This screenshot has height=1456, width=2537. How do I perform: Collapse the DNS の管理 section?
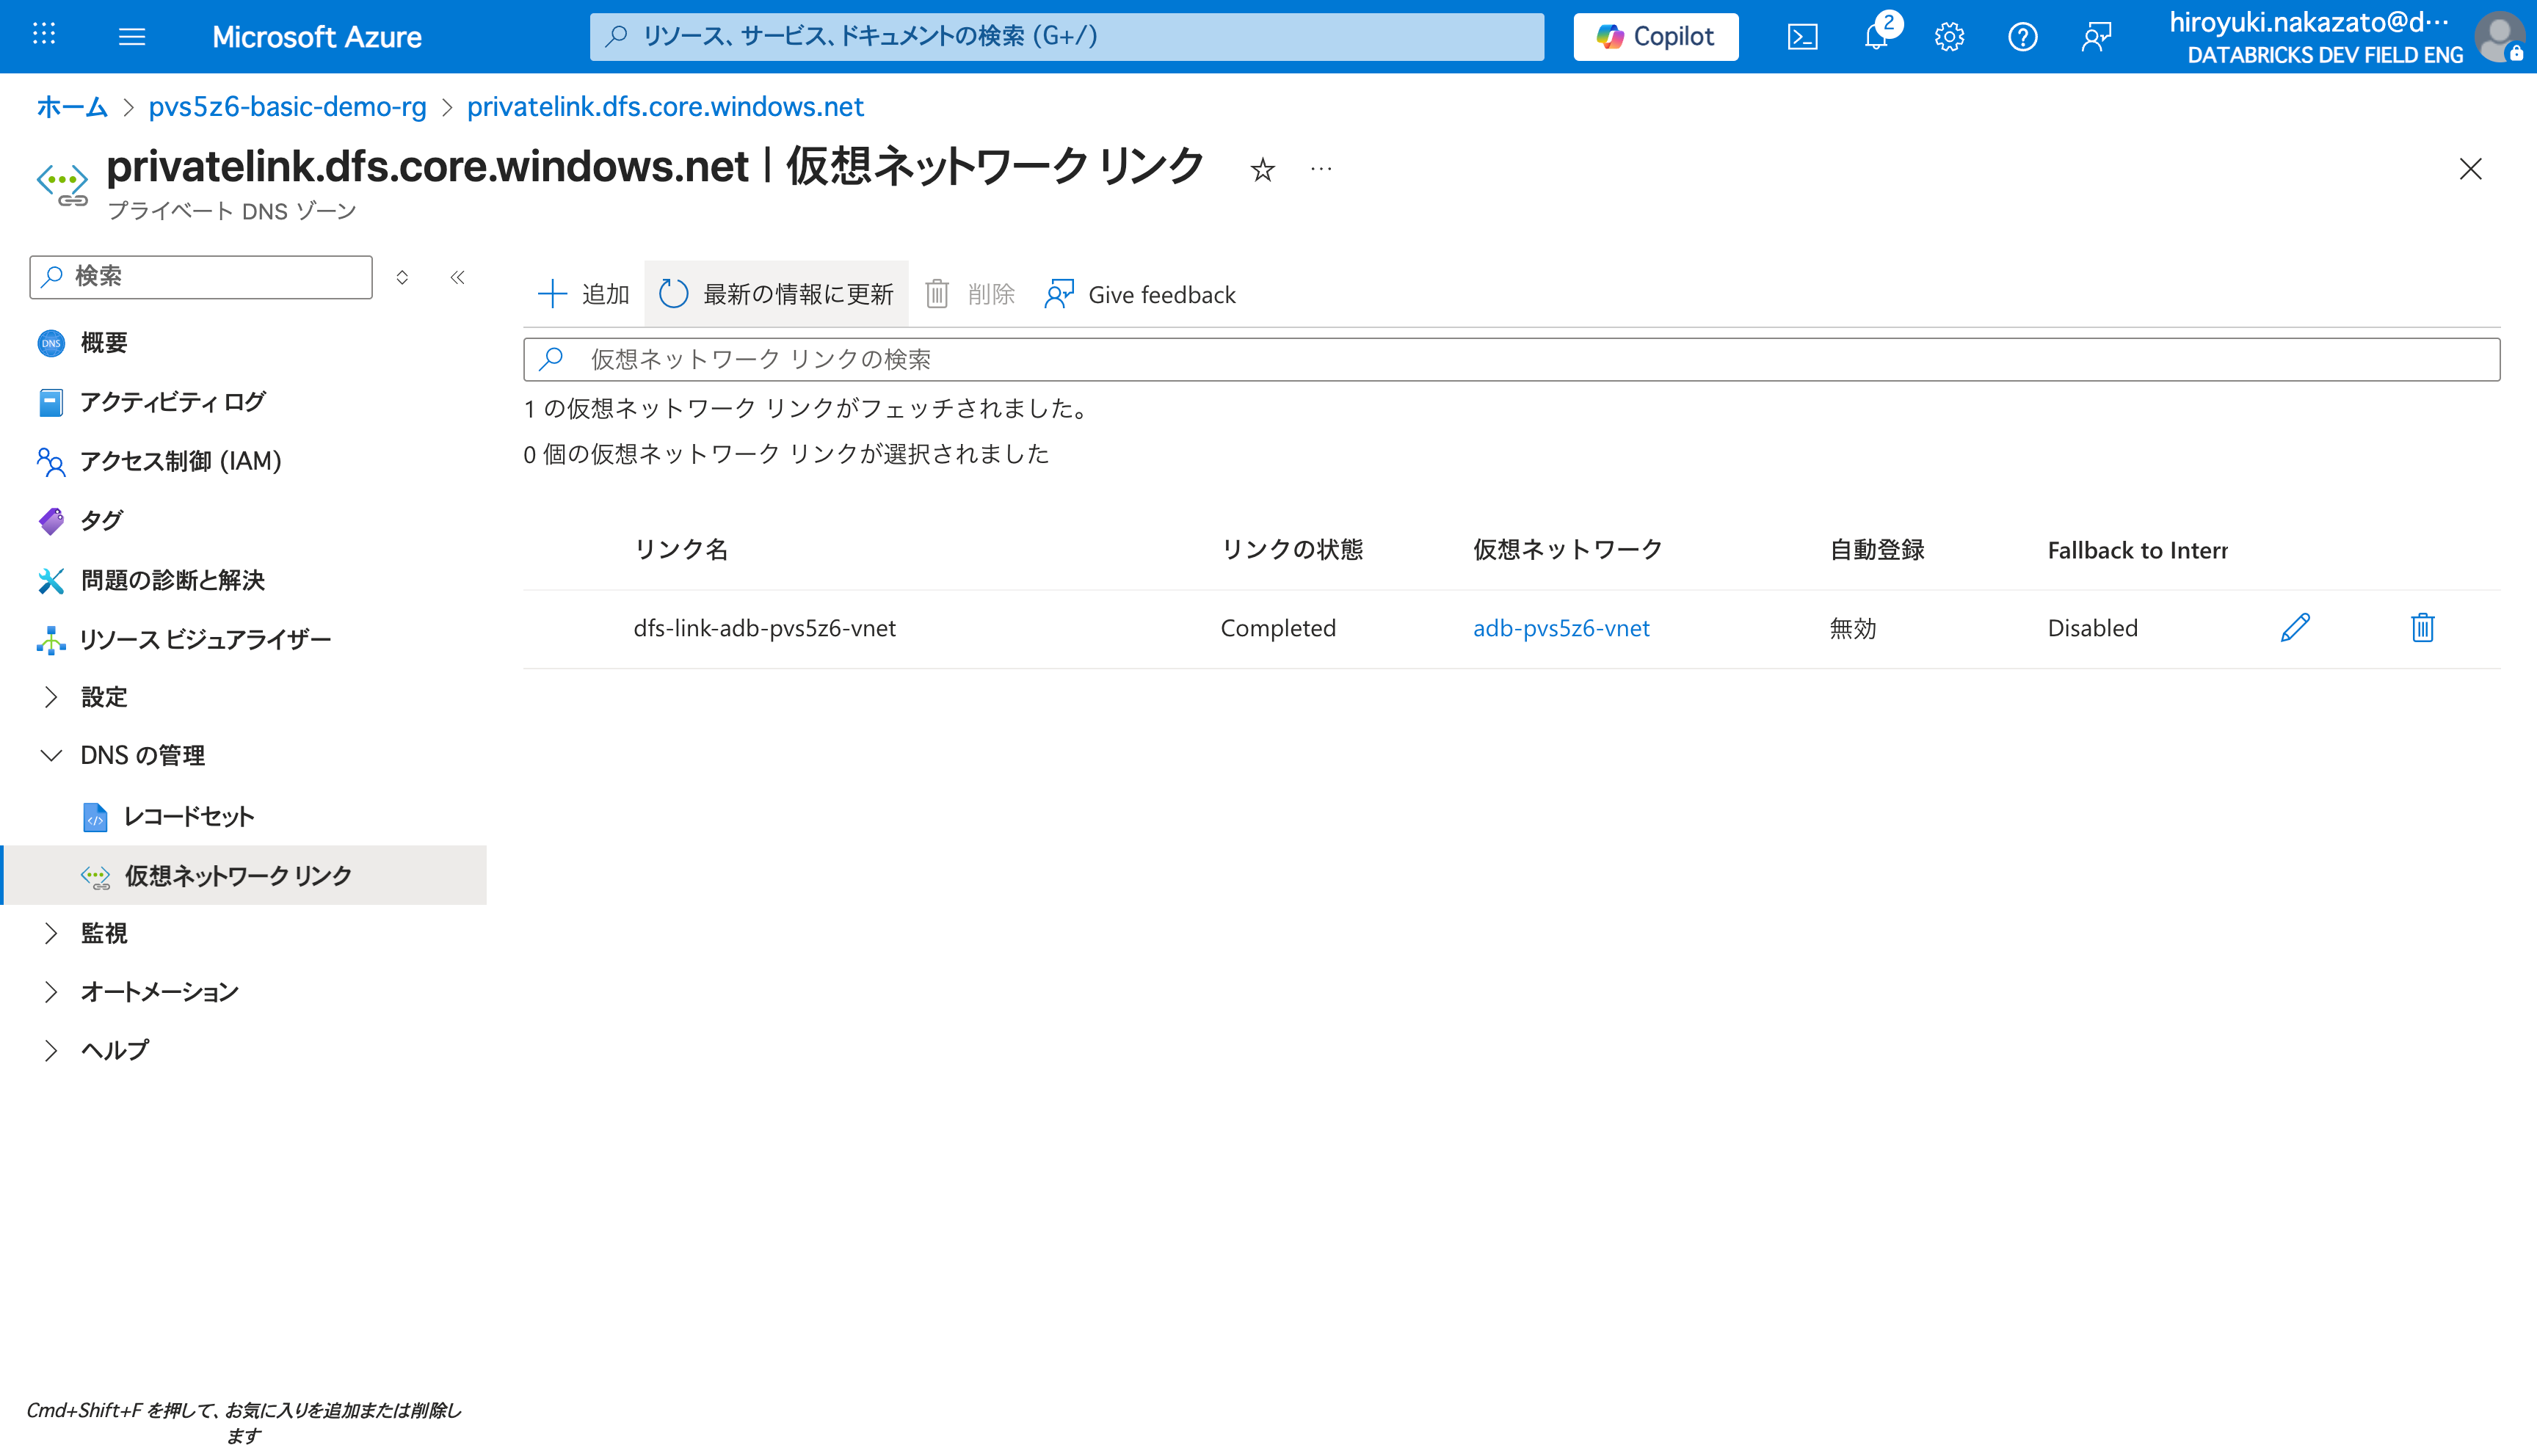click(51, 755)
